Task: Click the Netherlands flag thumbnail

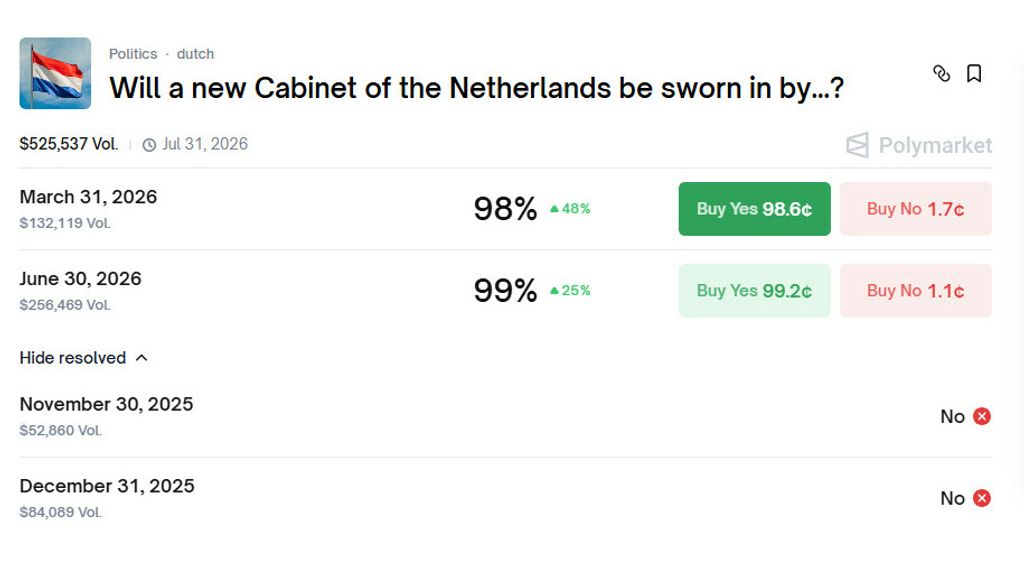Action: click(55, 73)
